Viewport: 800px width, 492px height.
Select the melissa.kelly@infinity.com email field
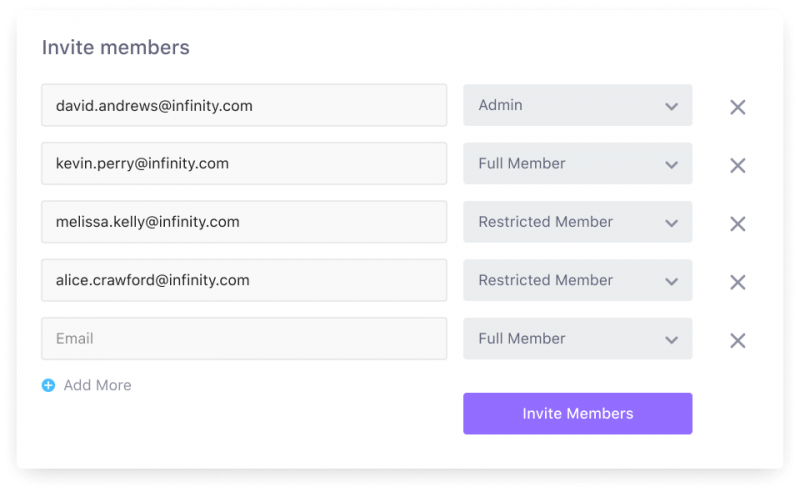(x=243, y=222)
